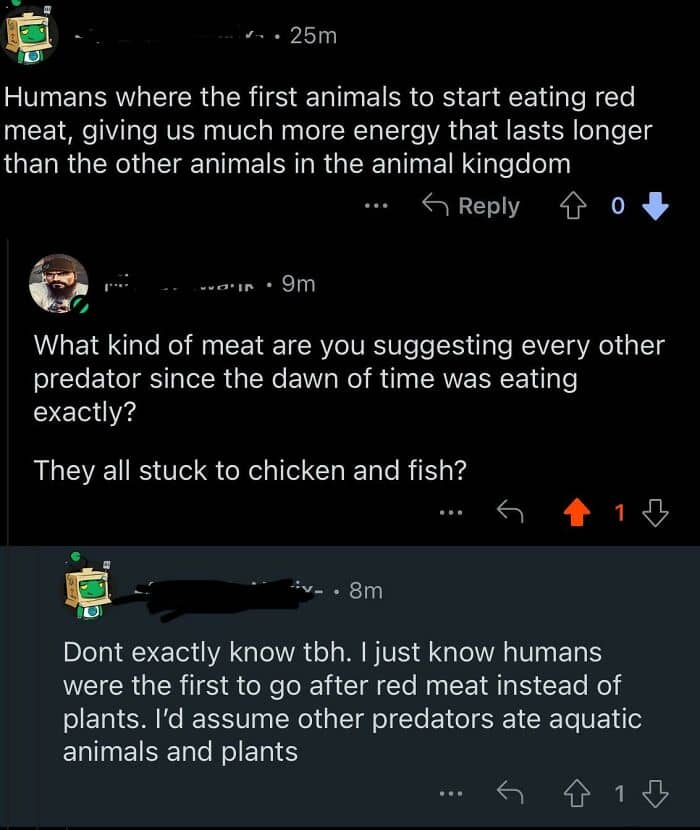Screen dimensions: 700x830
Task: Click the 8m timestamp on the last reply
Action: (x=365, y=590)
